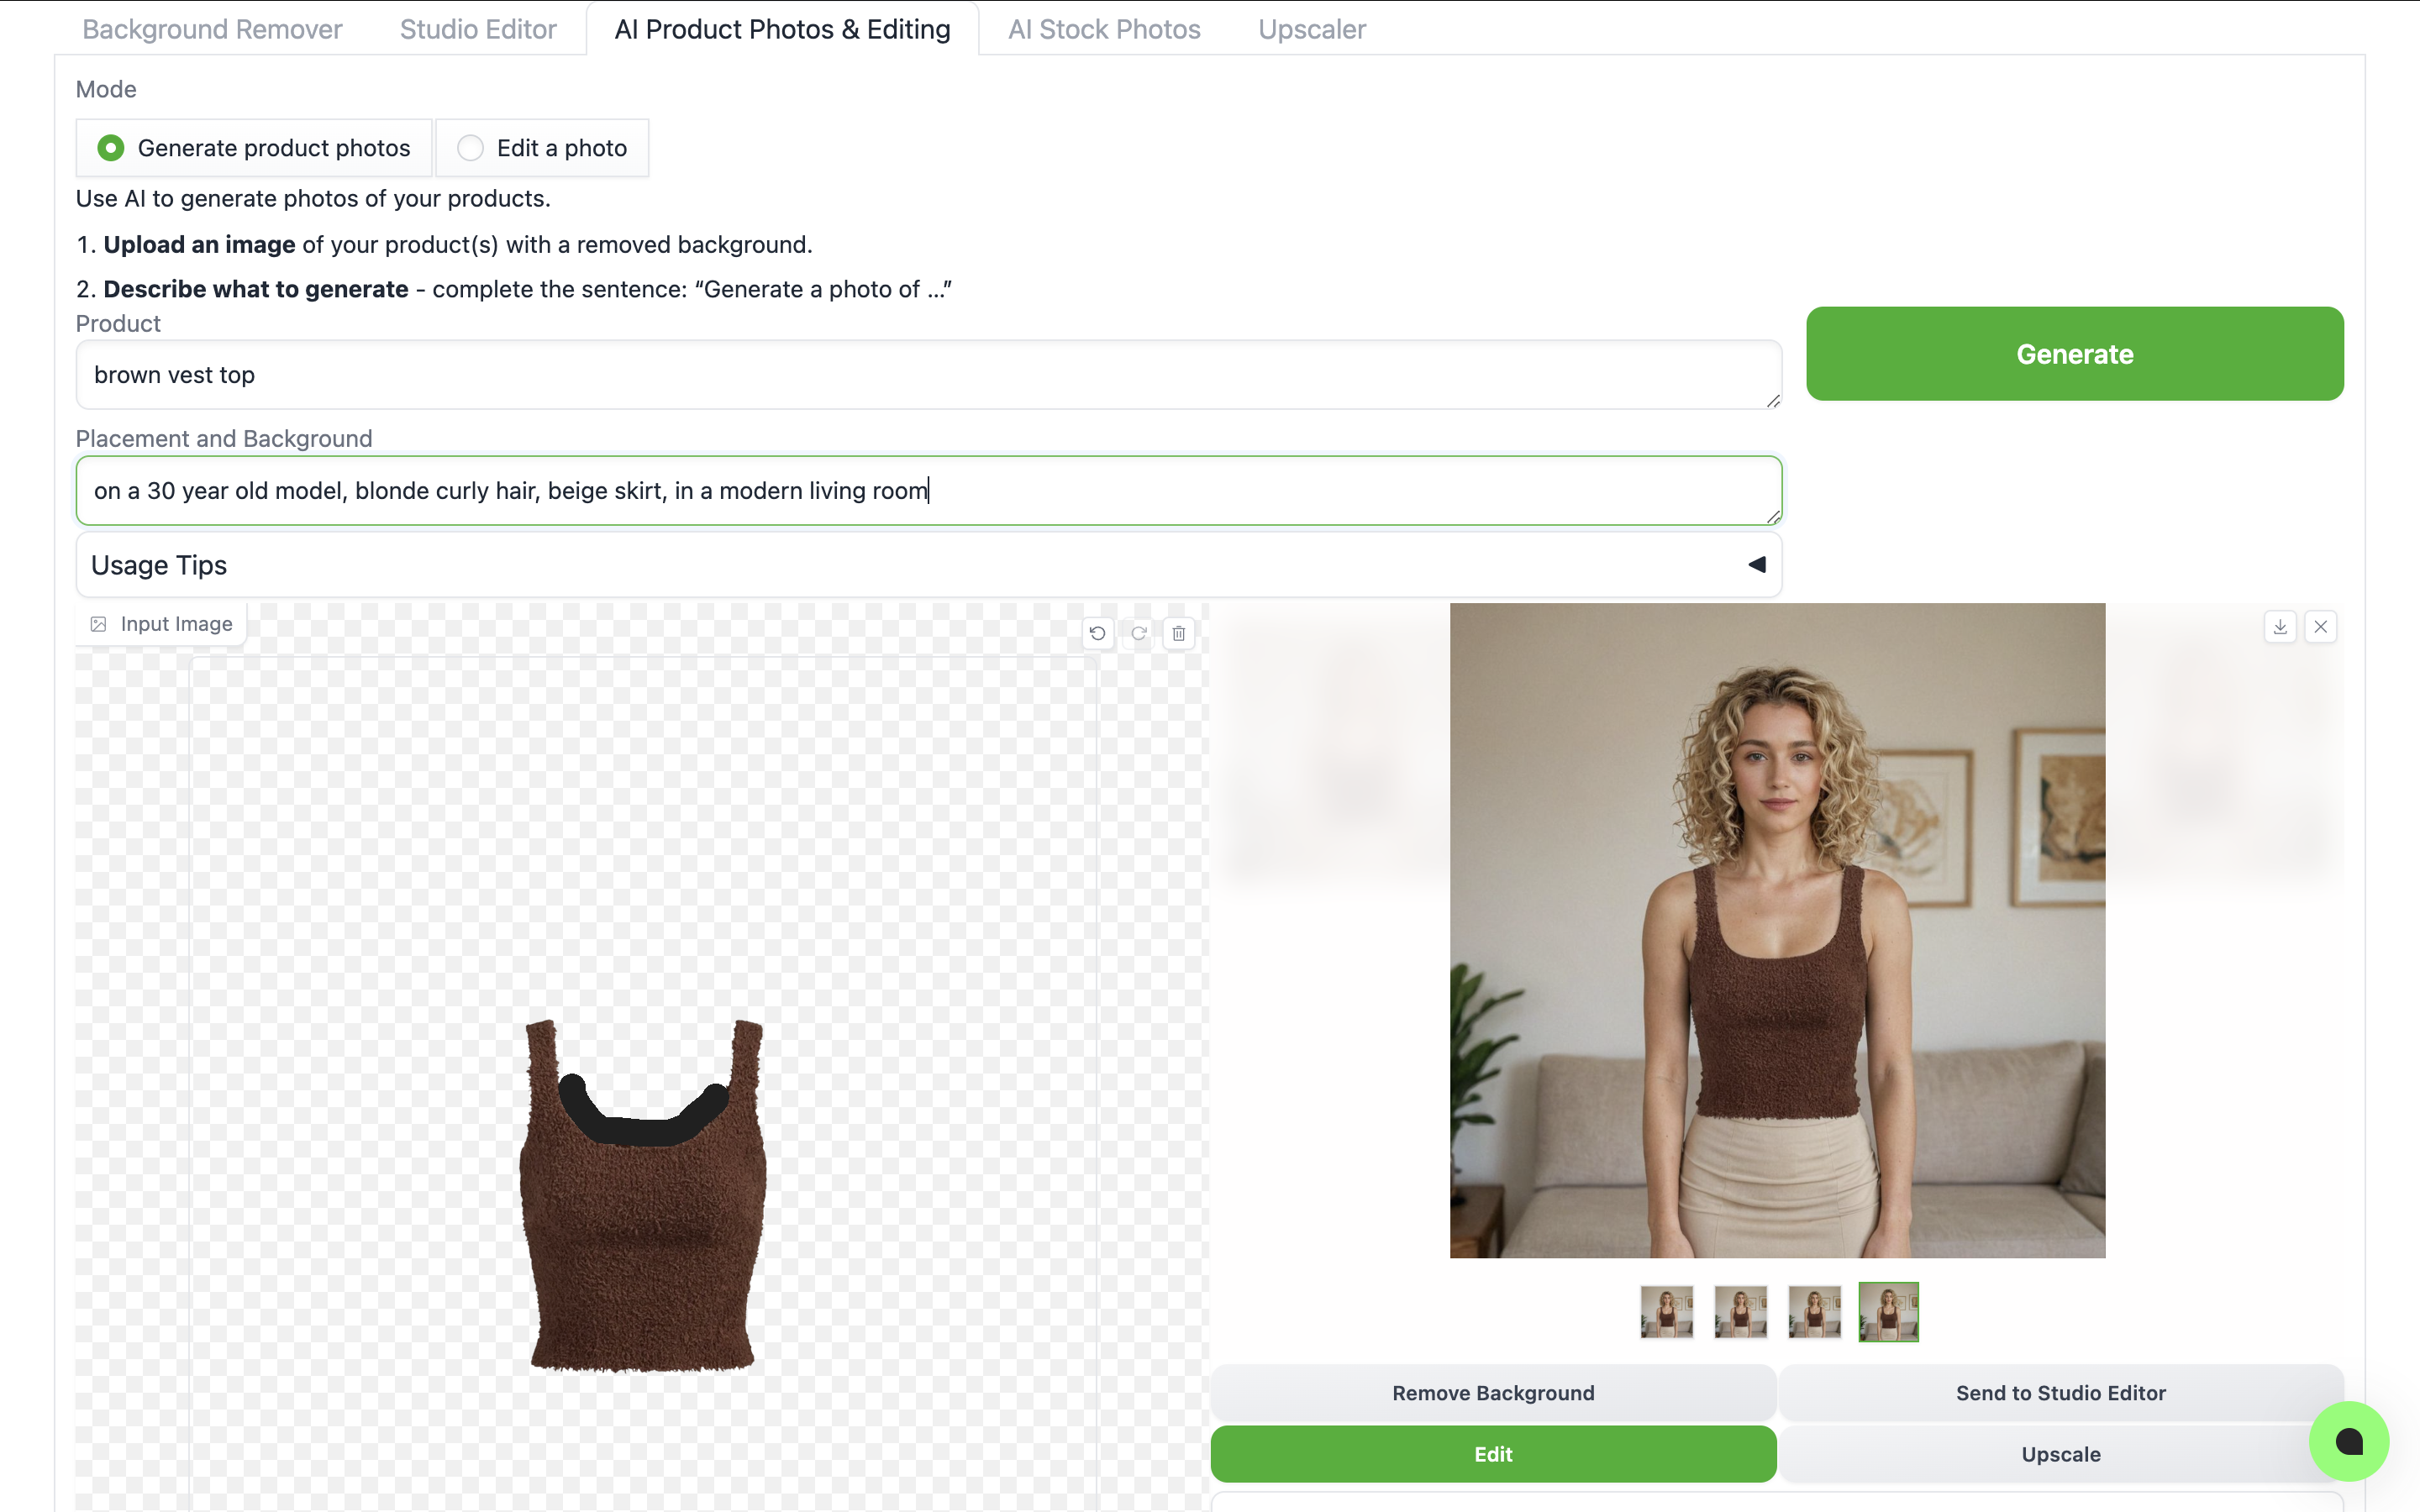Click the Input Image label icon

coord(98,624)
